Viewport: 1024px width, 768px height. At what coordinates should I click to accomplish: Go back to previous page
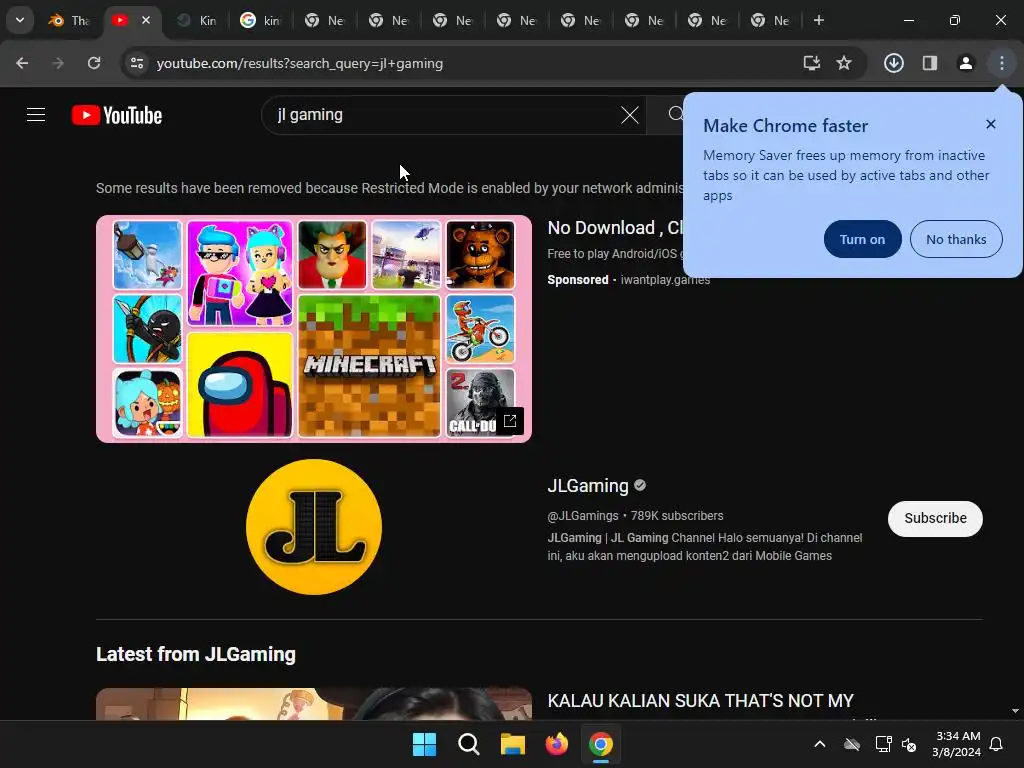22,63
